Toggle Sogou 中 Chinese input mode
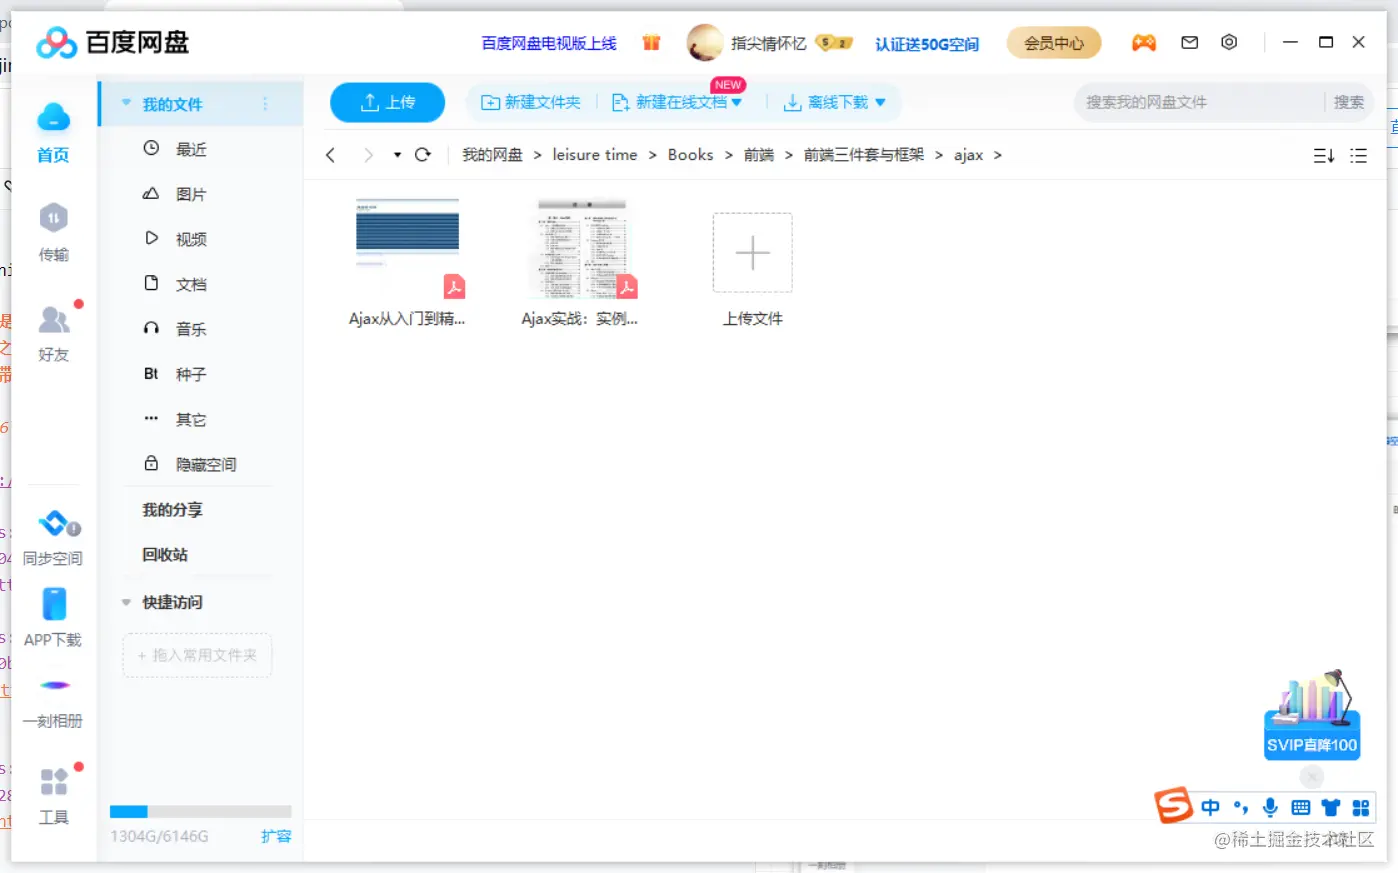The width and height of the screenshot is (1398, 873). 1210,807
